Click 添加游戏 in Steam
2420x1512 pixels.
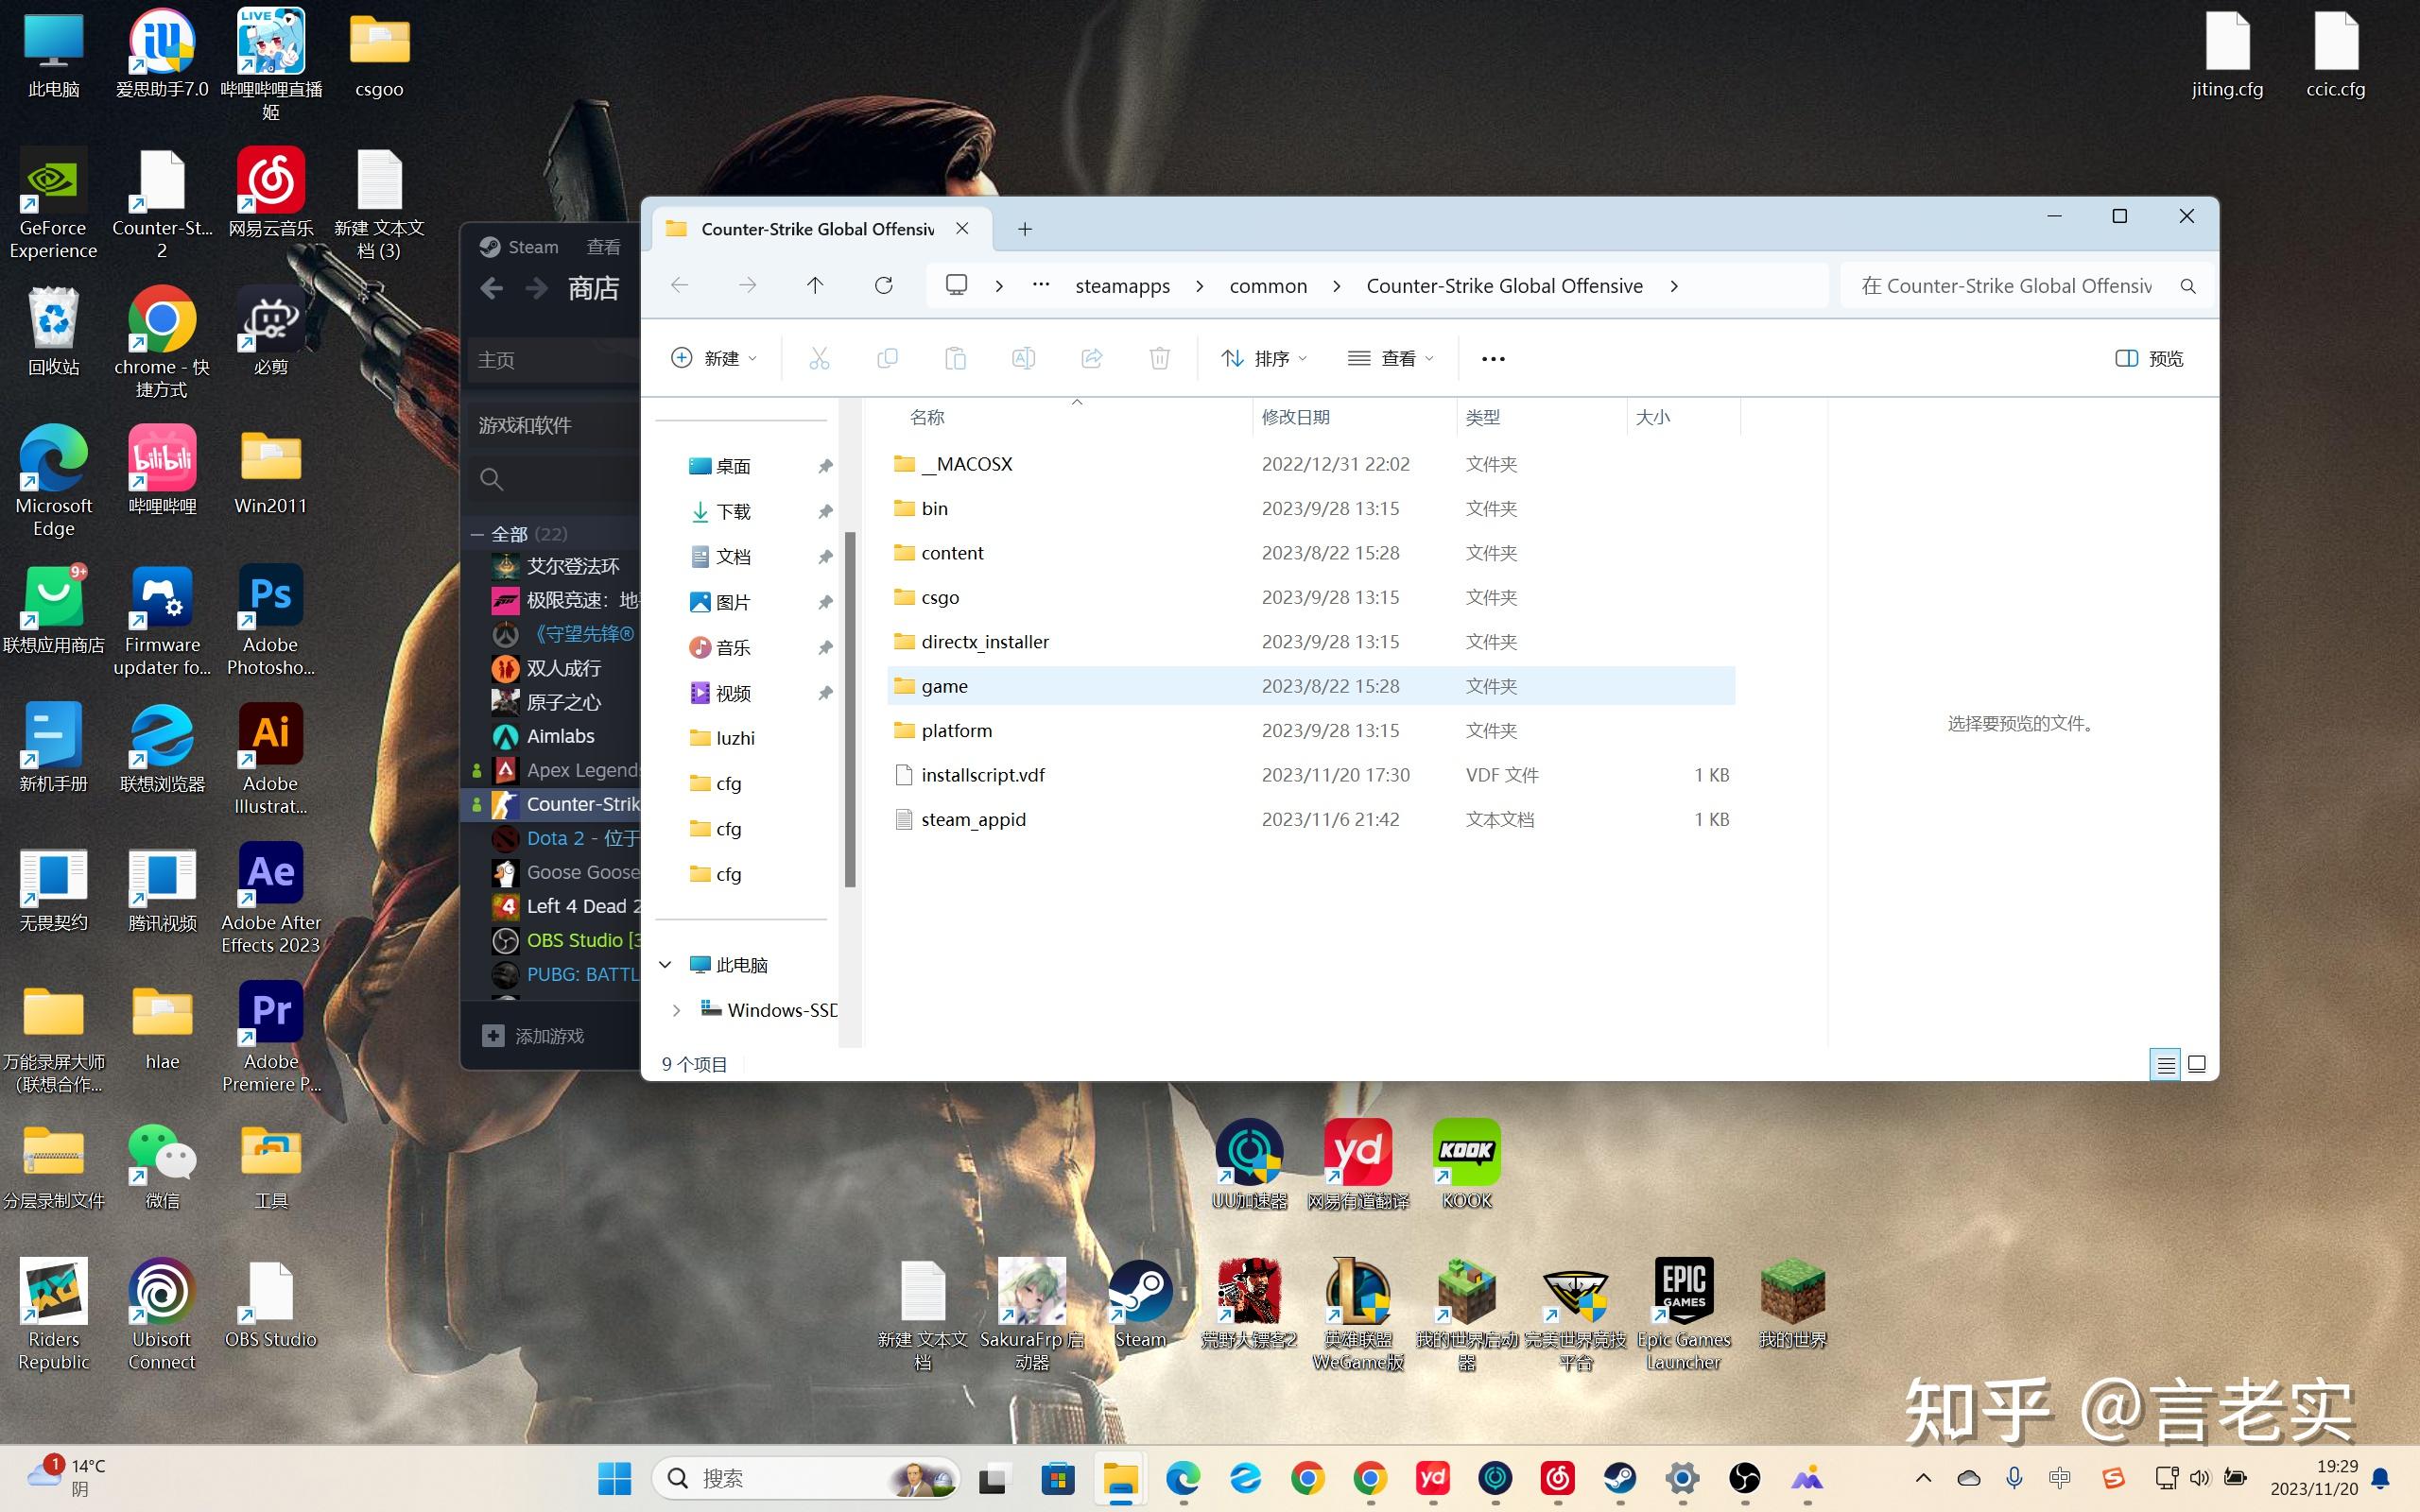click(548, 1036)
